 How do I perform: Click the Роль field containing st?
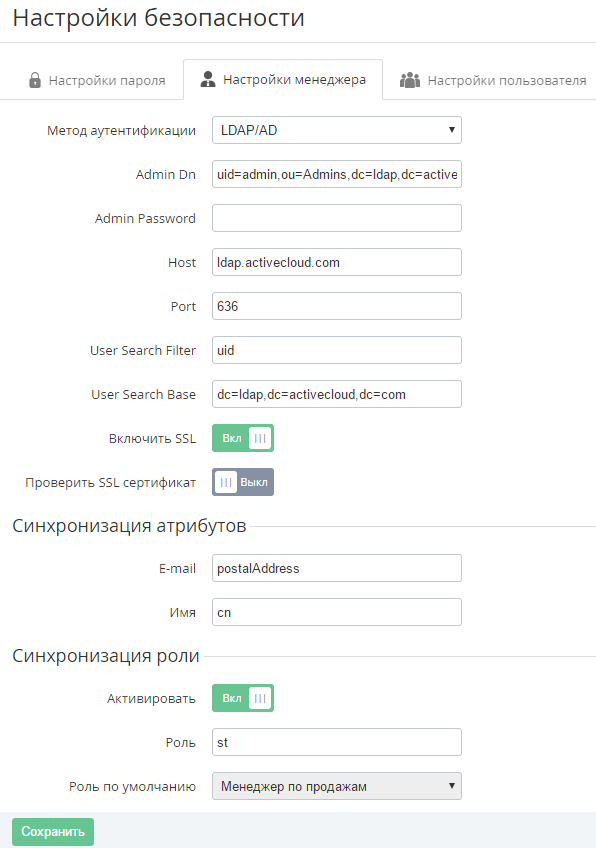click(337, 742)
